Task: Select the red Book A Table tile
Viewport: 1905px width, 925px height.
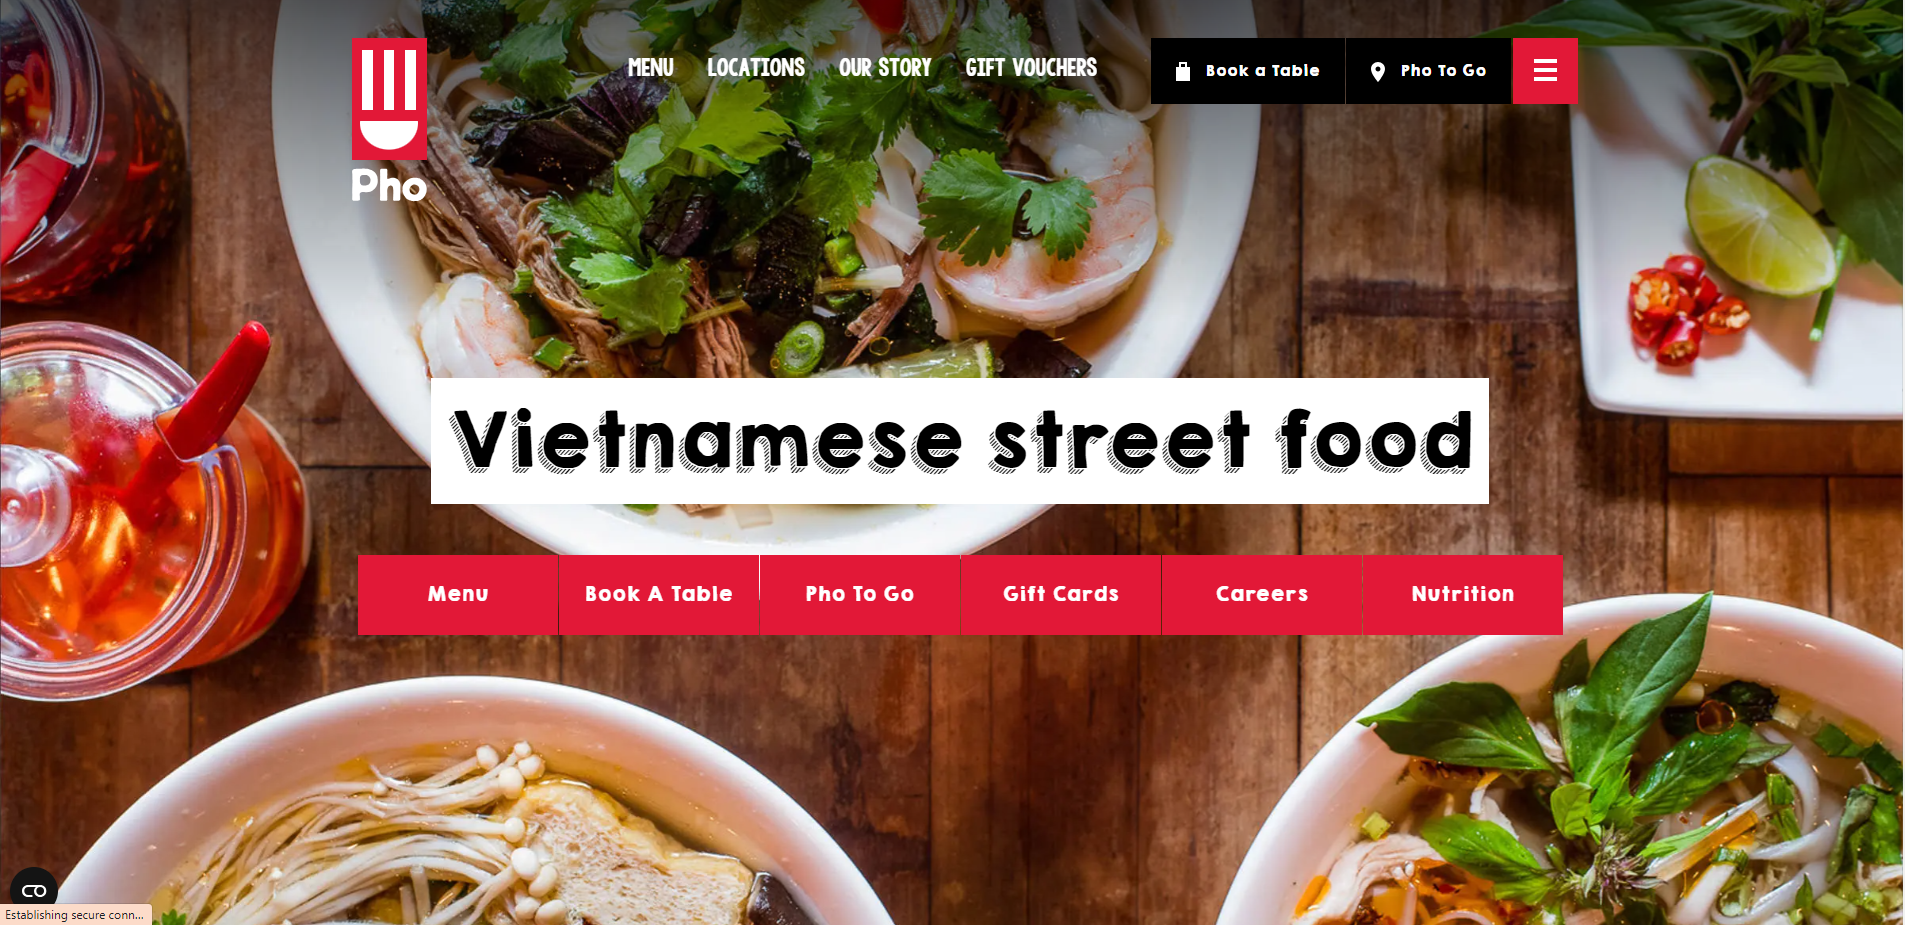Action: 659,595
